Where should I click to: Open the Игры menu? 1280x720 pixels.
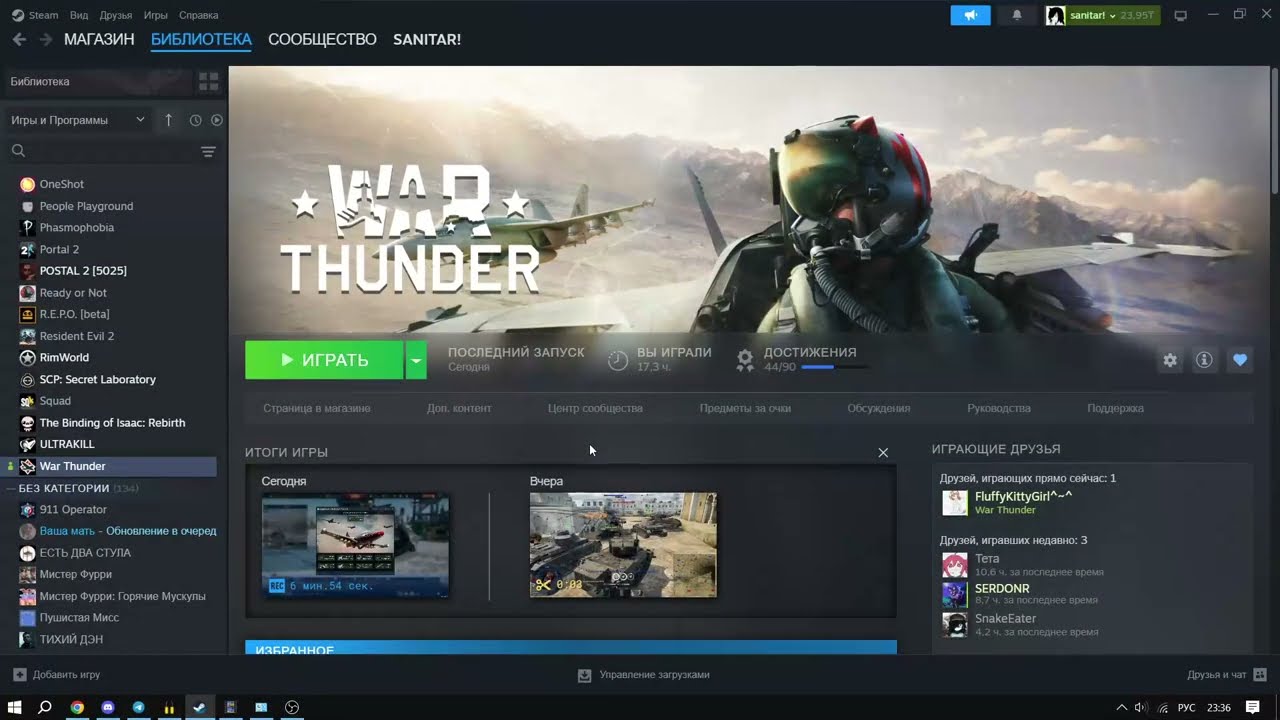tap(155, 15)
